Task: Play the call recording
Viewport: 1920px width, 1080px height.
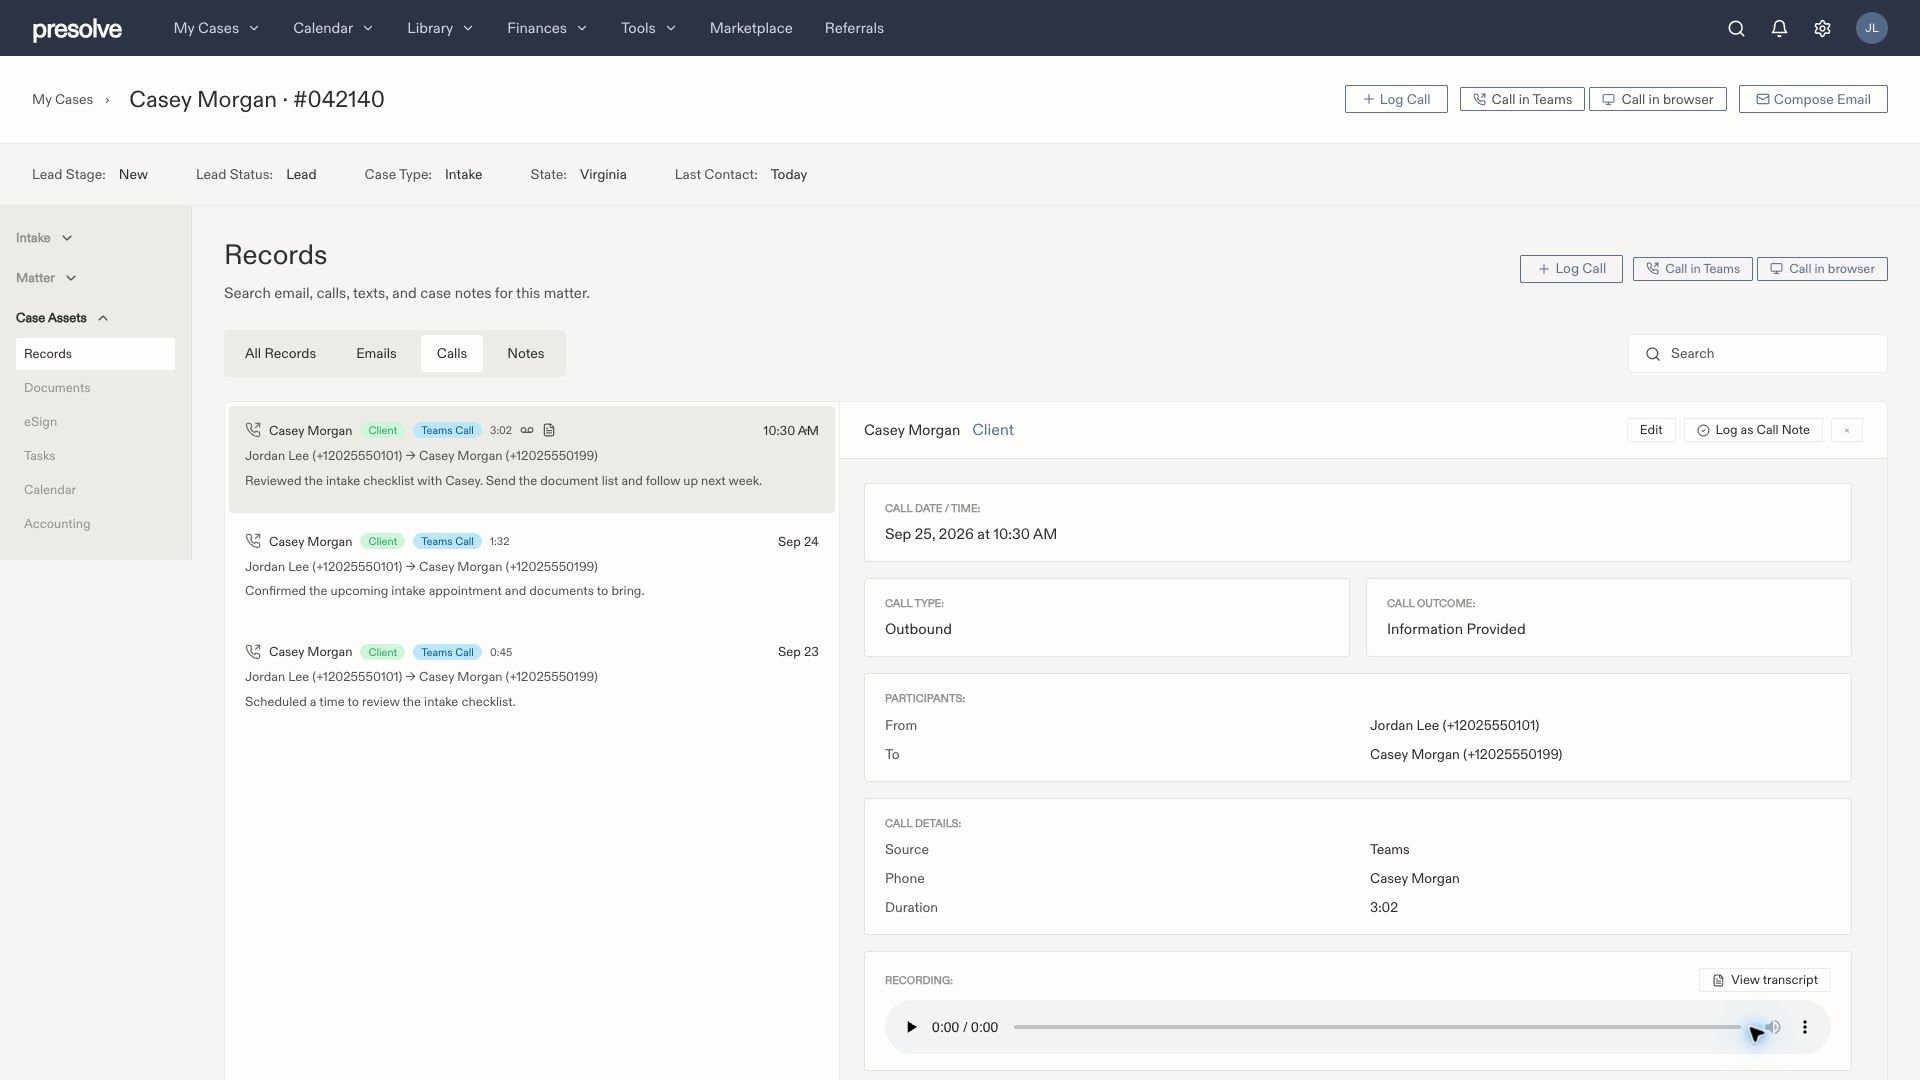Action: (x=911, y=1027)
